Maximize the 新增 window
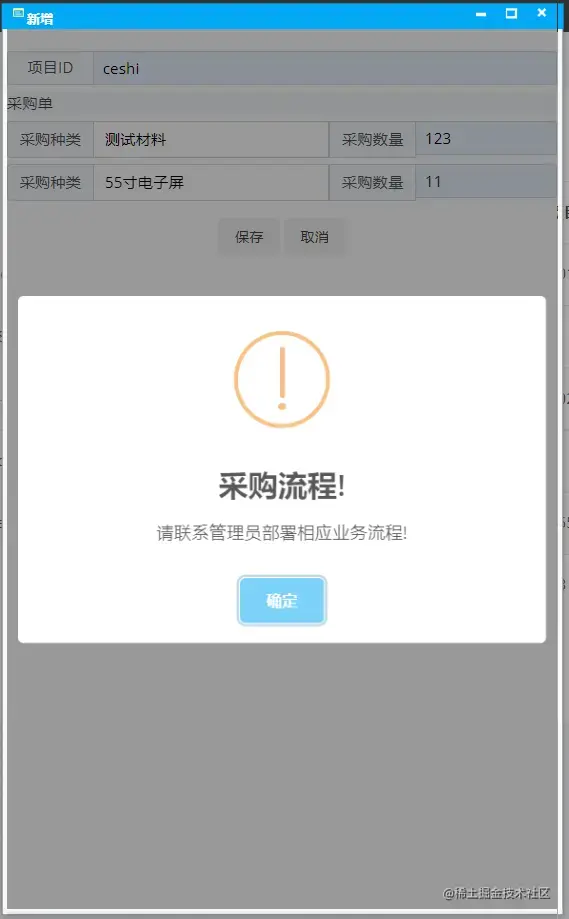Image resolution: width=569 pixels, height=919 pixels. [x=512, y=13]
